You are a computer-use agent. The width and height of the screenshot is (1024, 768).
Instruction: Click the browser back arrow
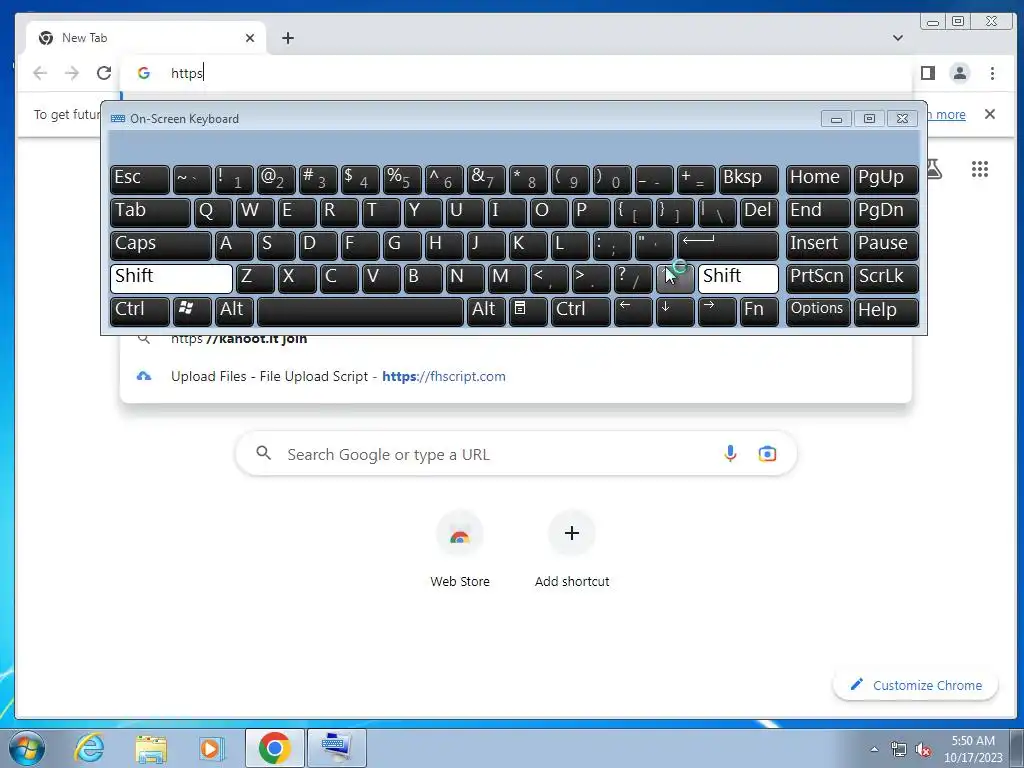(x=40, y=73)
